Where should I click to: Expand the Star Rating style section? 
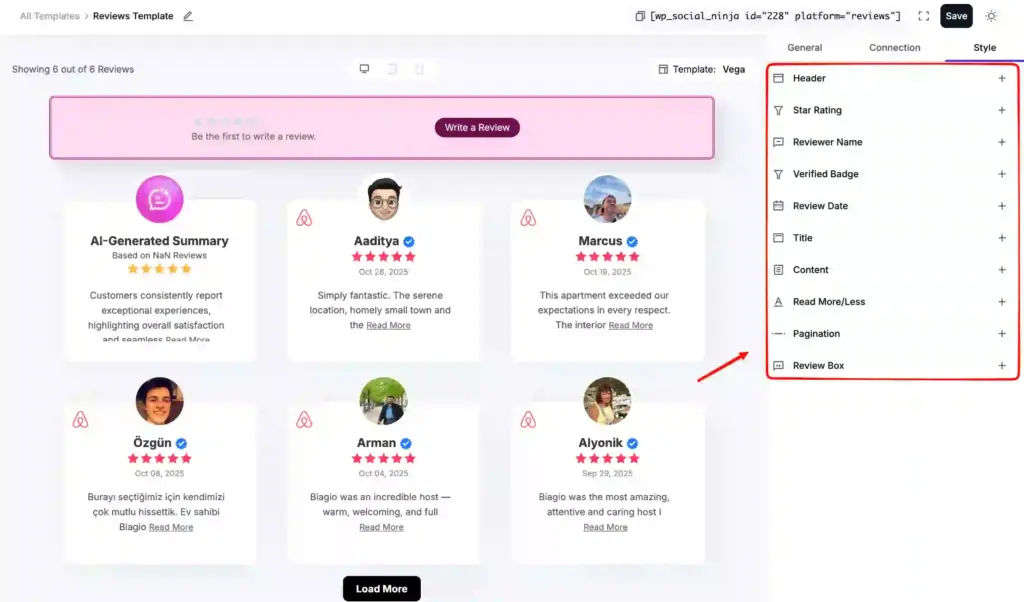1002,110
